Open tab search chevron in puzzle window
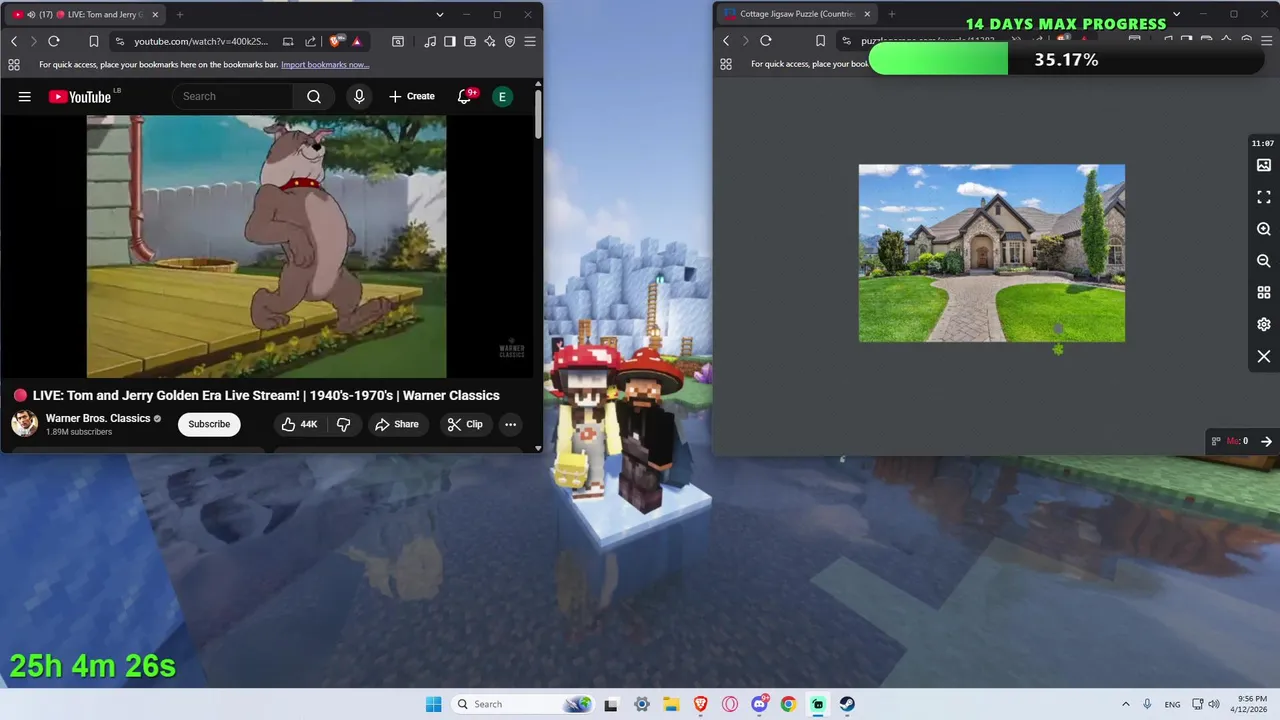The height and width of the screenshot is (720, 1280). [1177, 14]
